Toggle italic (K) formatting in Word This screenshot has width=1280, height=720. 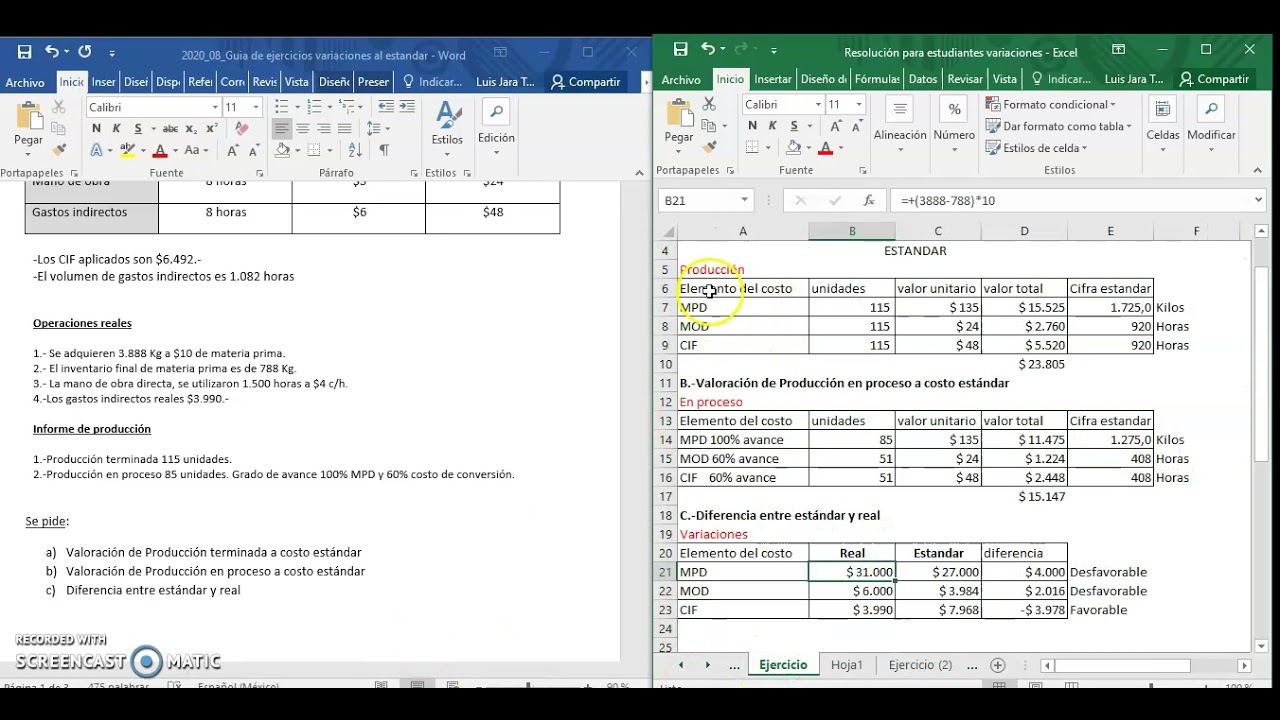116,128
